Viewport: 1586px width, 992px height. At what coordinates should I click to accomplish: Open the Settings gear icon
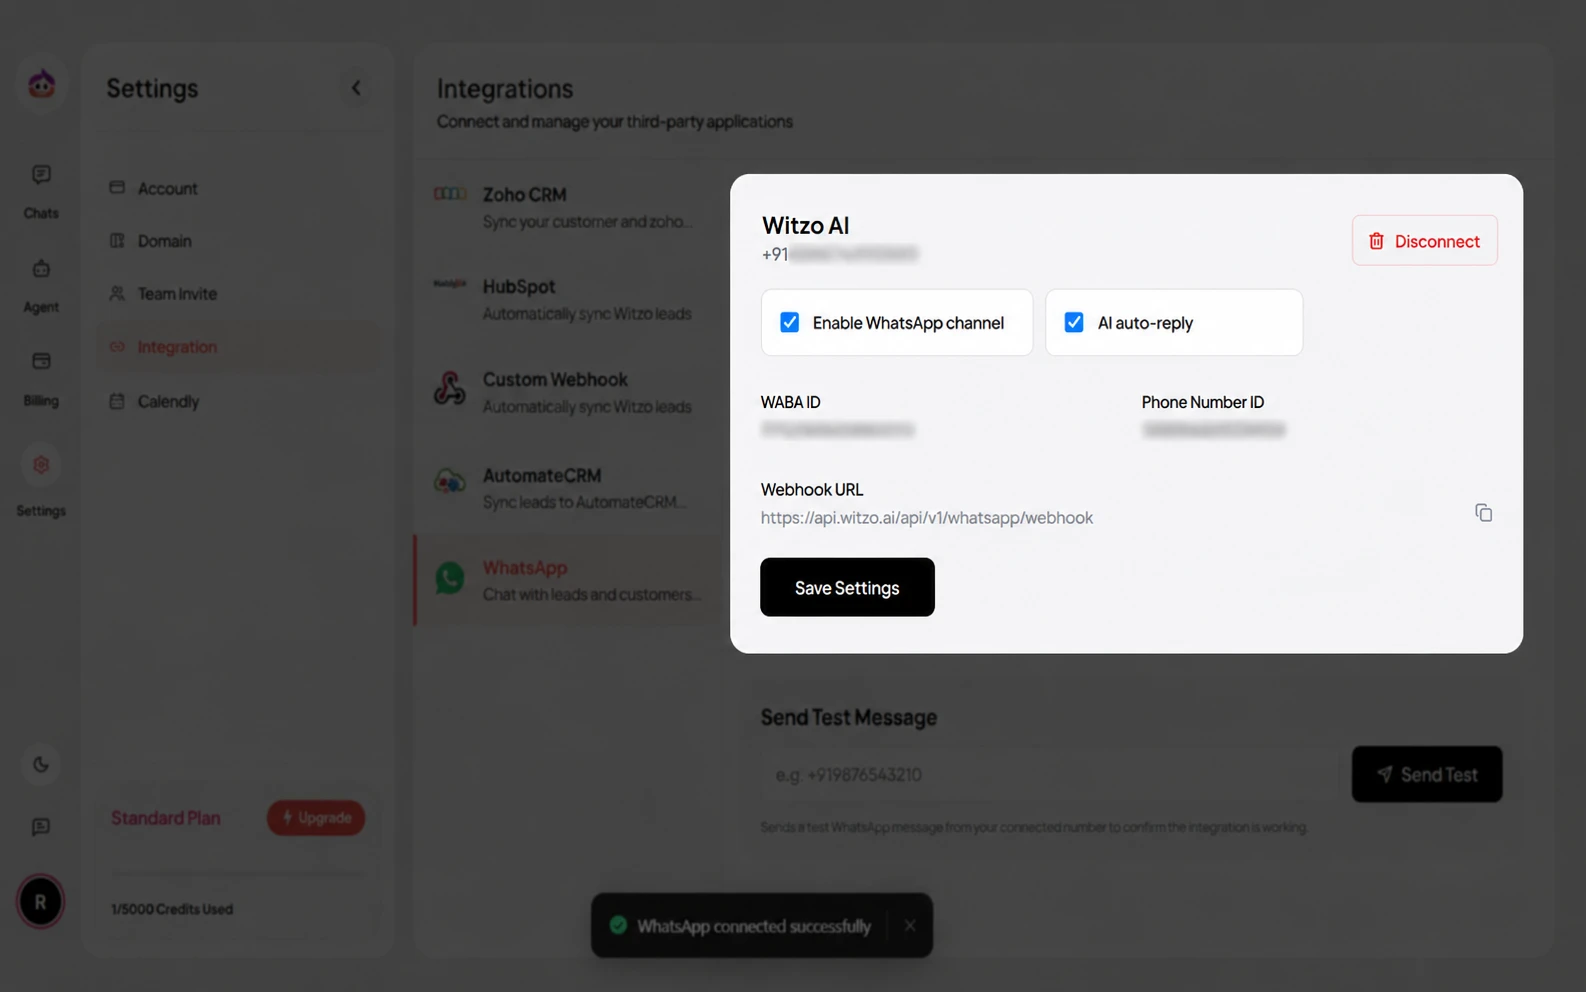point(41,465)
